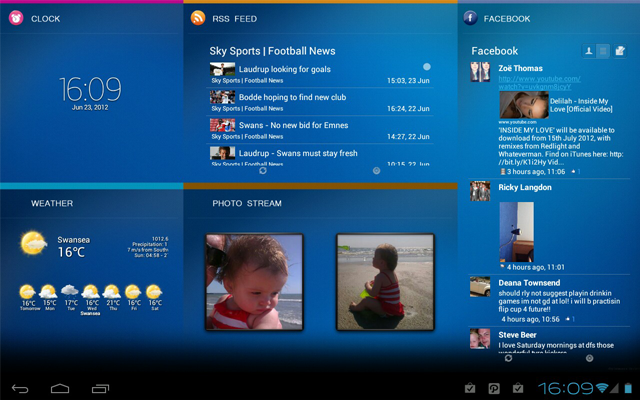Tap the Precipitation weather detail line
This screenshot has width=640, height=400.
click(x=150, y=244)
